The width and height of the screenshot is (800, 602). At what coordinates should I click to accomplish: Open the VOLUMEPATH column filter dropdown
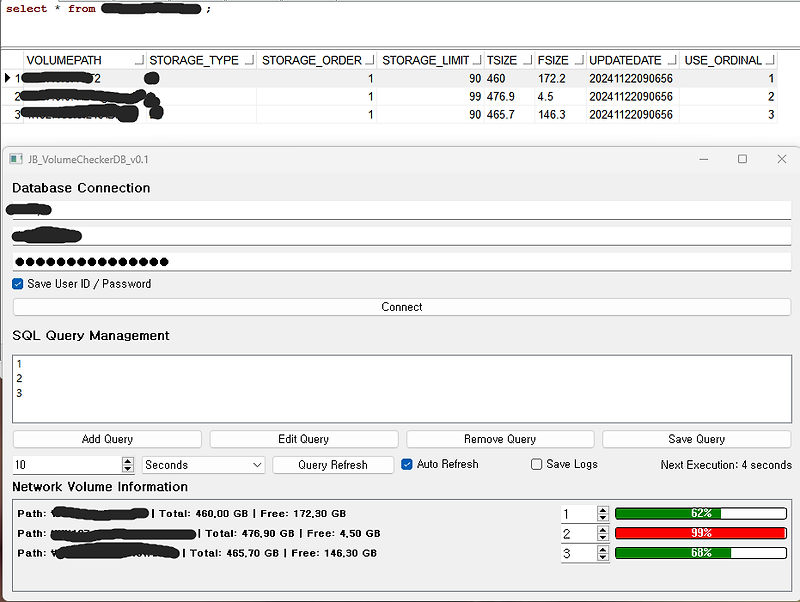point(139,61)
